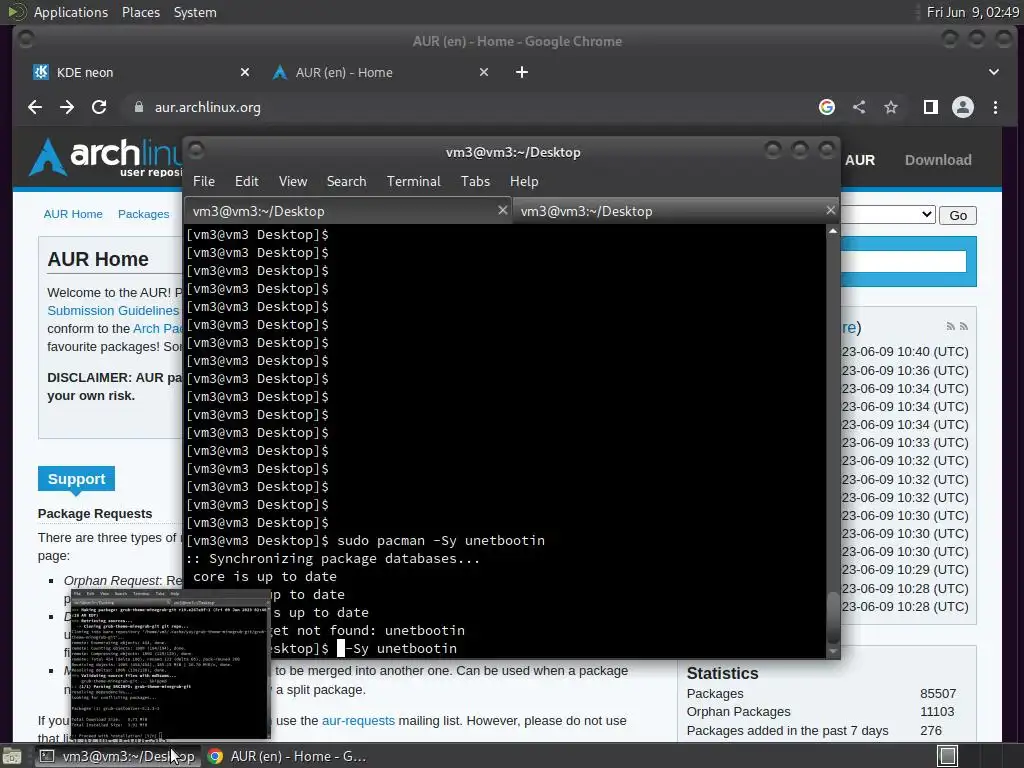Image resolution: width=1024 pixels, height=768 pixels.
Task: Click the second RSS feed icon
Action: coord(963,327)
